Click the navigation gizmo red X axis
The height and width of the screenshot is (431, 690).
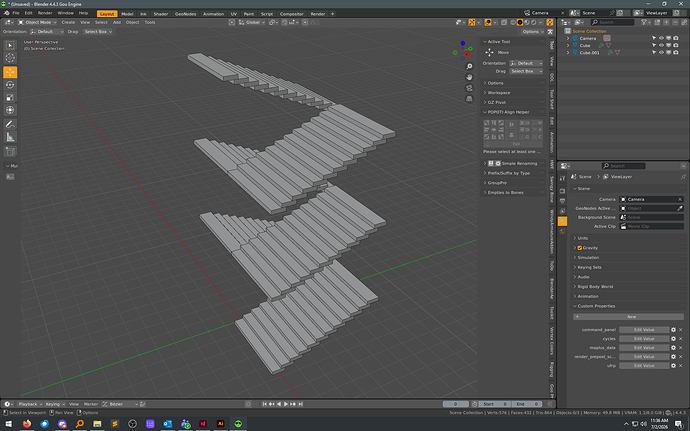click(467, 55)
